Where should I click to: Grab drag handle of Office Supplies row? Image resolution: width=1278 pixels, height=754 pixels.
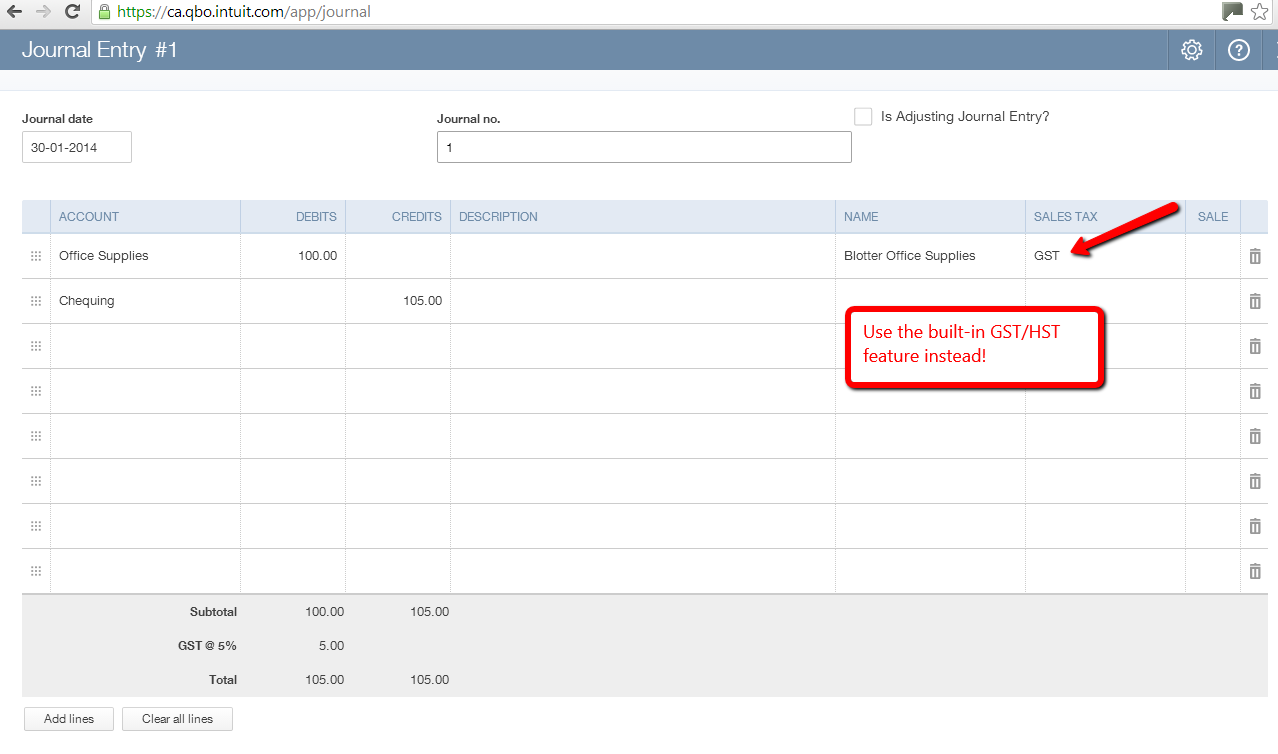pyautogui.click(x=36, y=256)
